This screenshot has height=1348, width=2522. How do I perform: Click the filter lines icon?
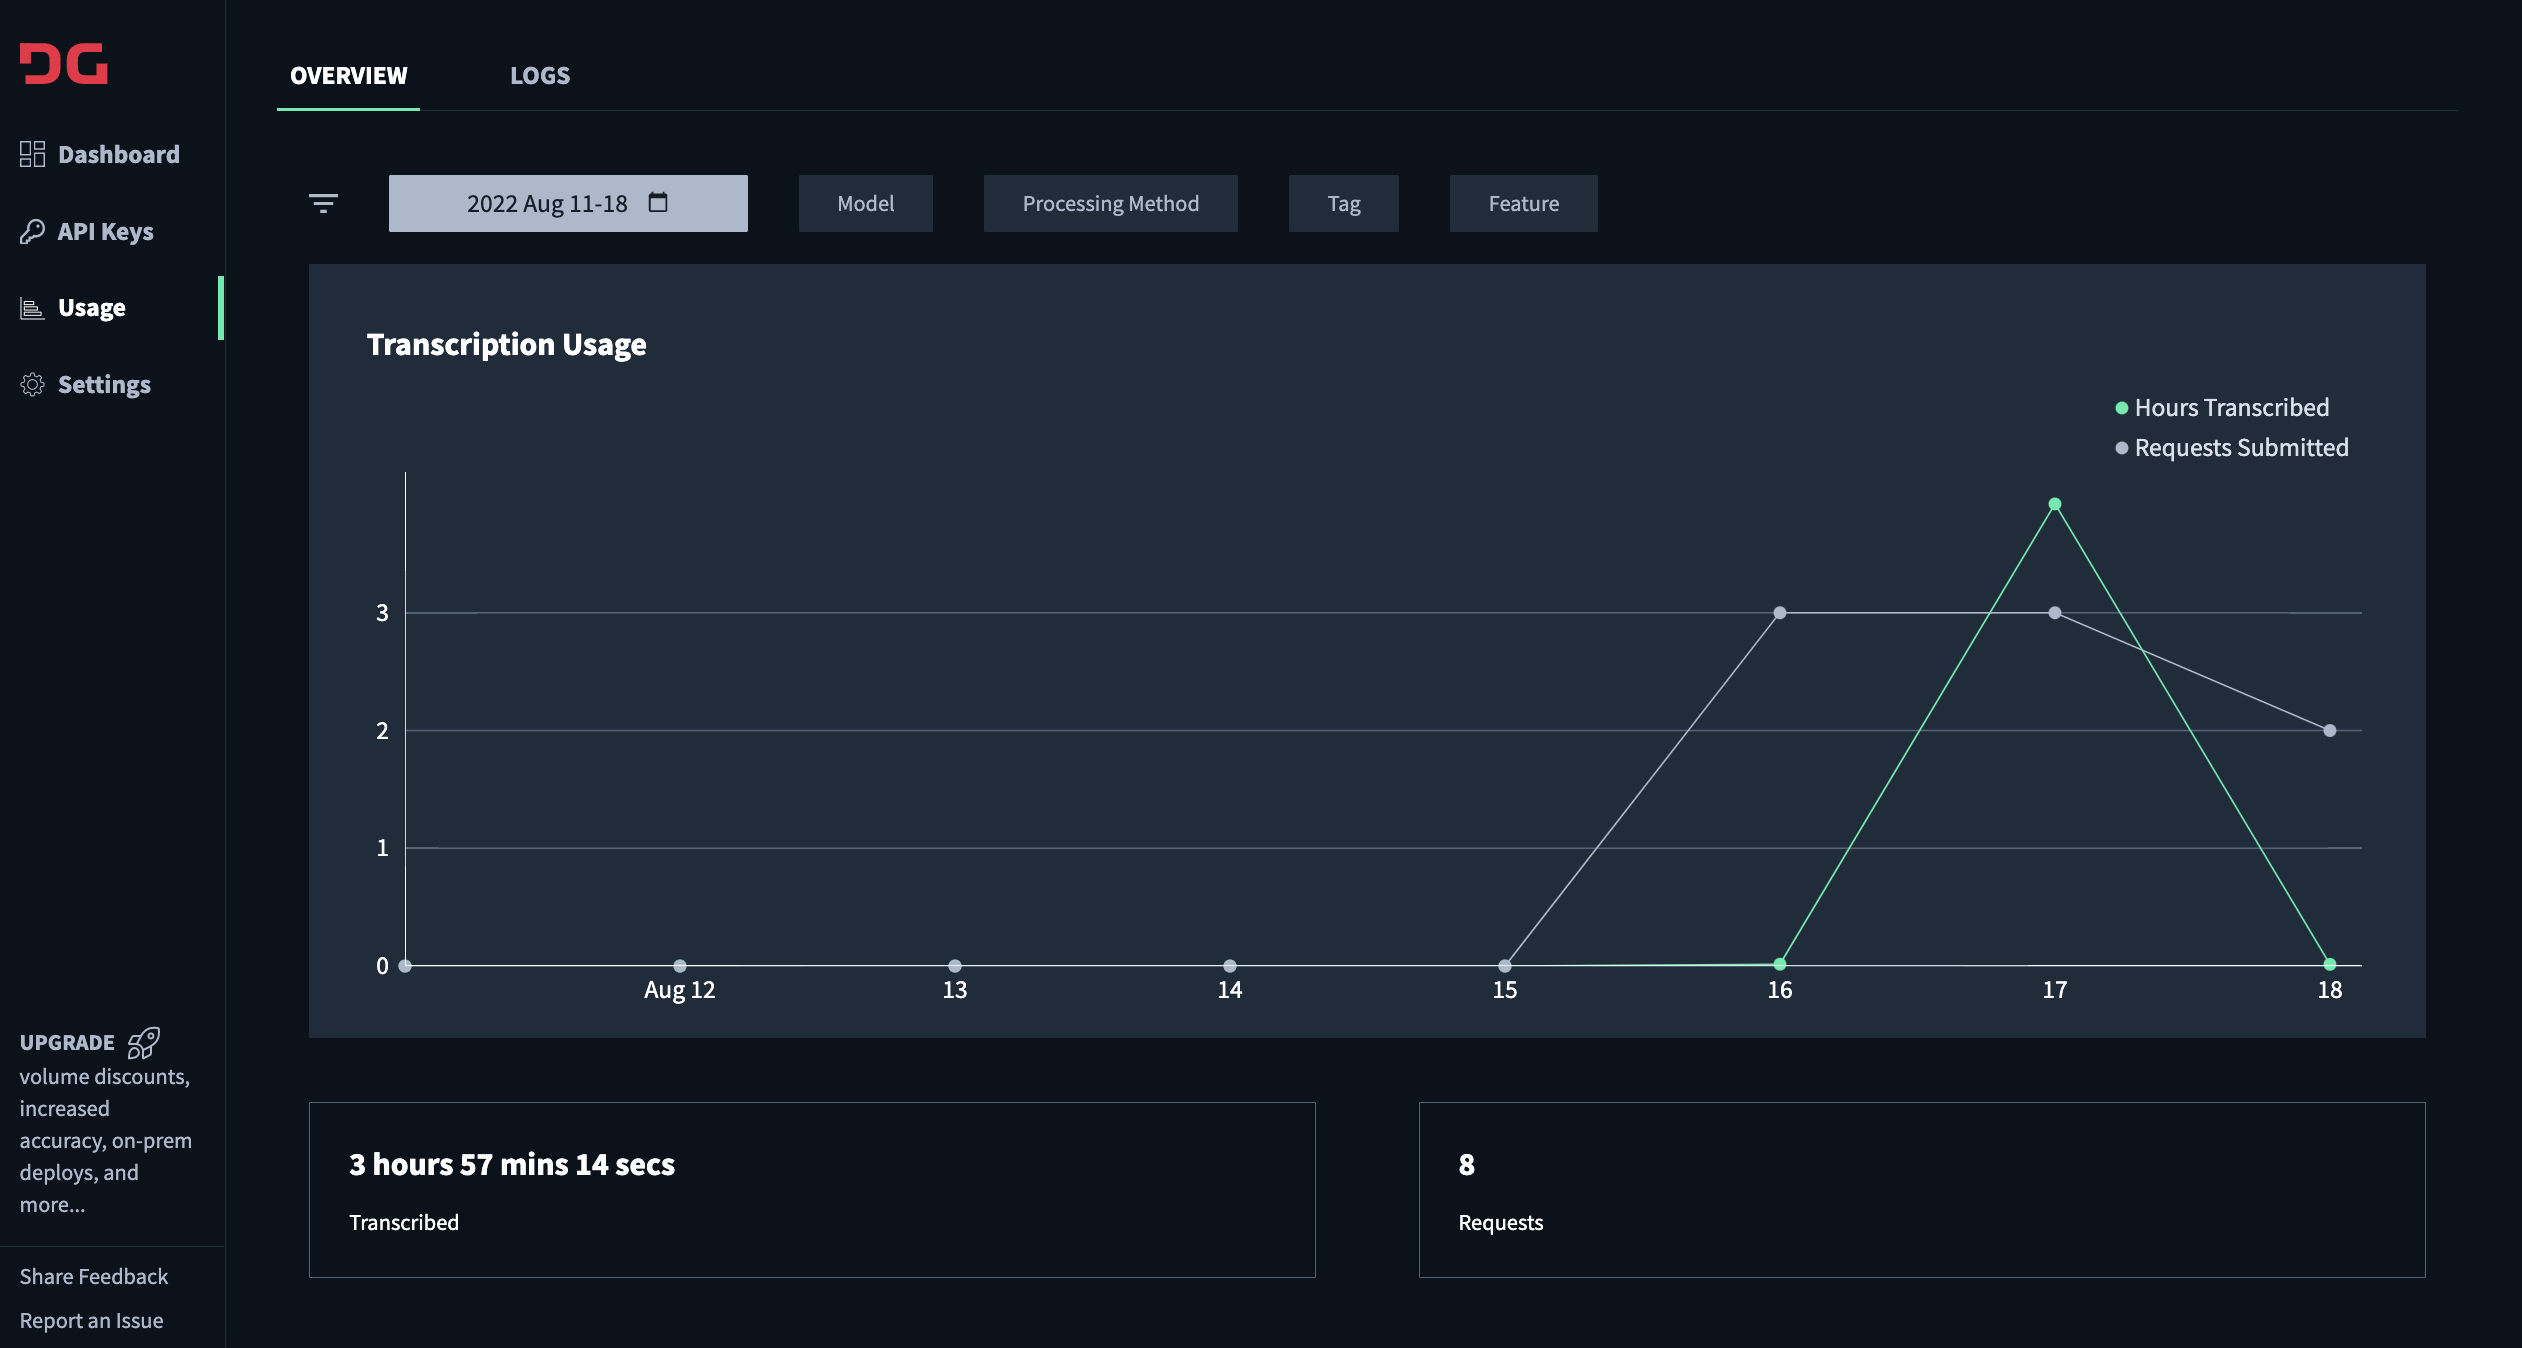(323, 203)
